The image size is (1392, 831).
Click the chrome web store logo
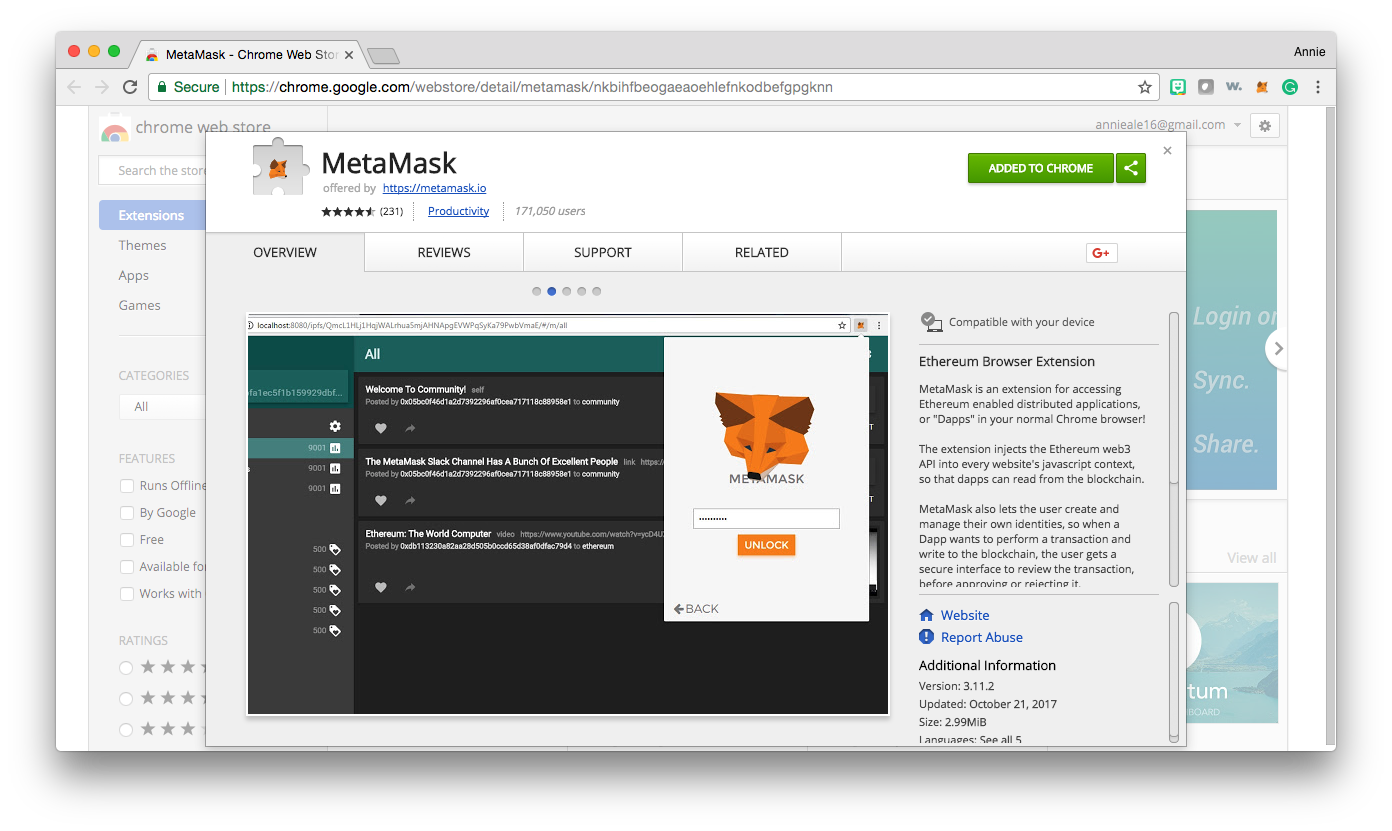(114, 129)
